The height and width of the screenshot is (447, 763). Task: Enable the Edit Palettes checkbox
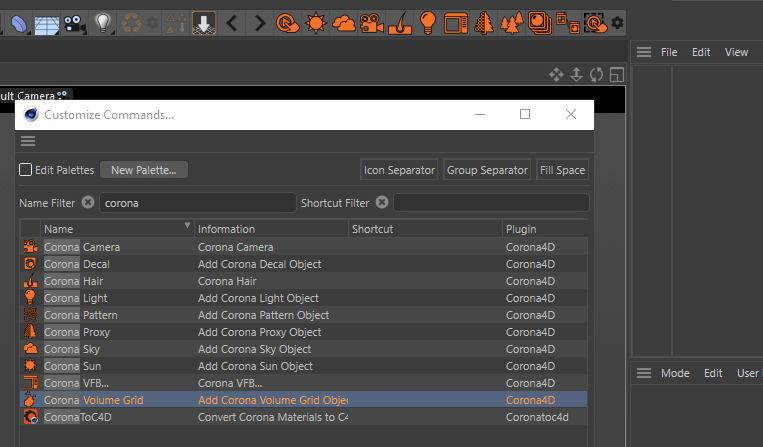click(25, 170)
